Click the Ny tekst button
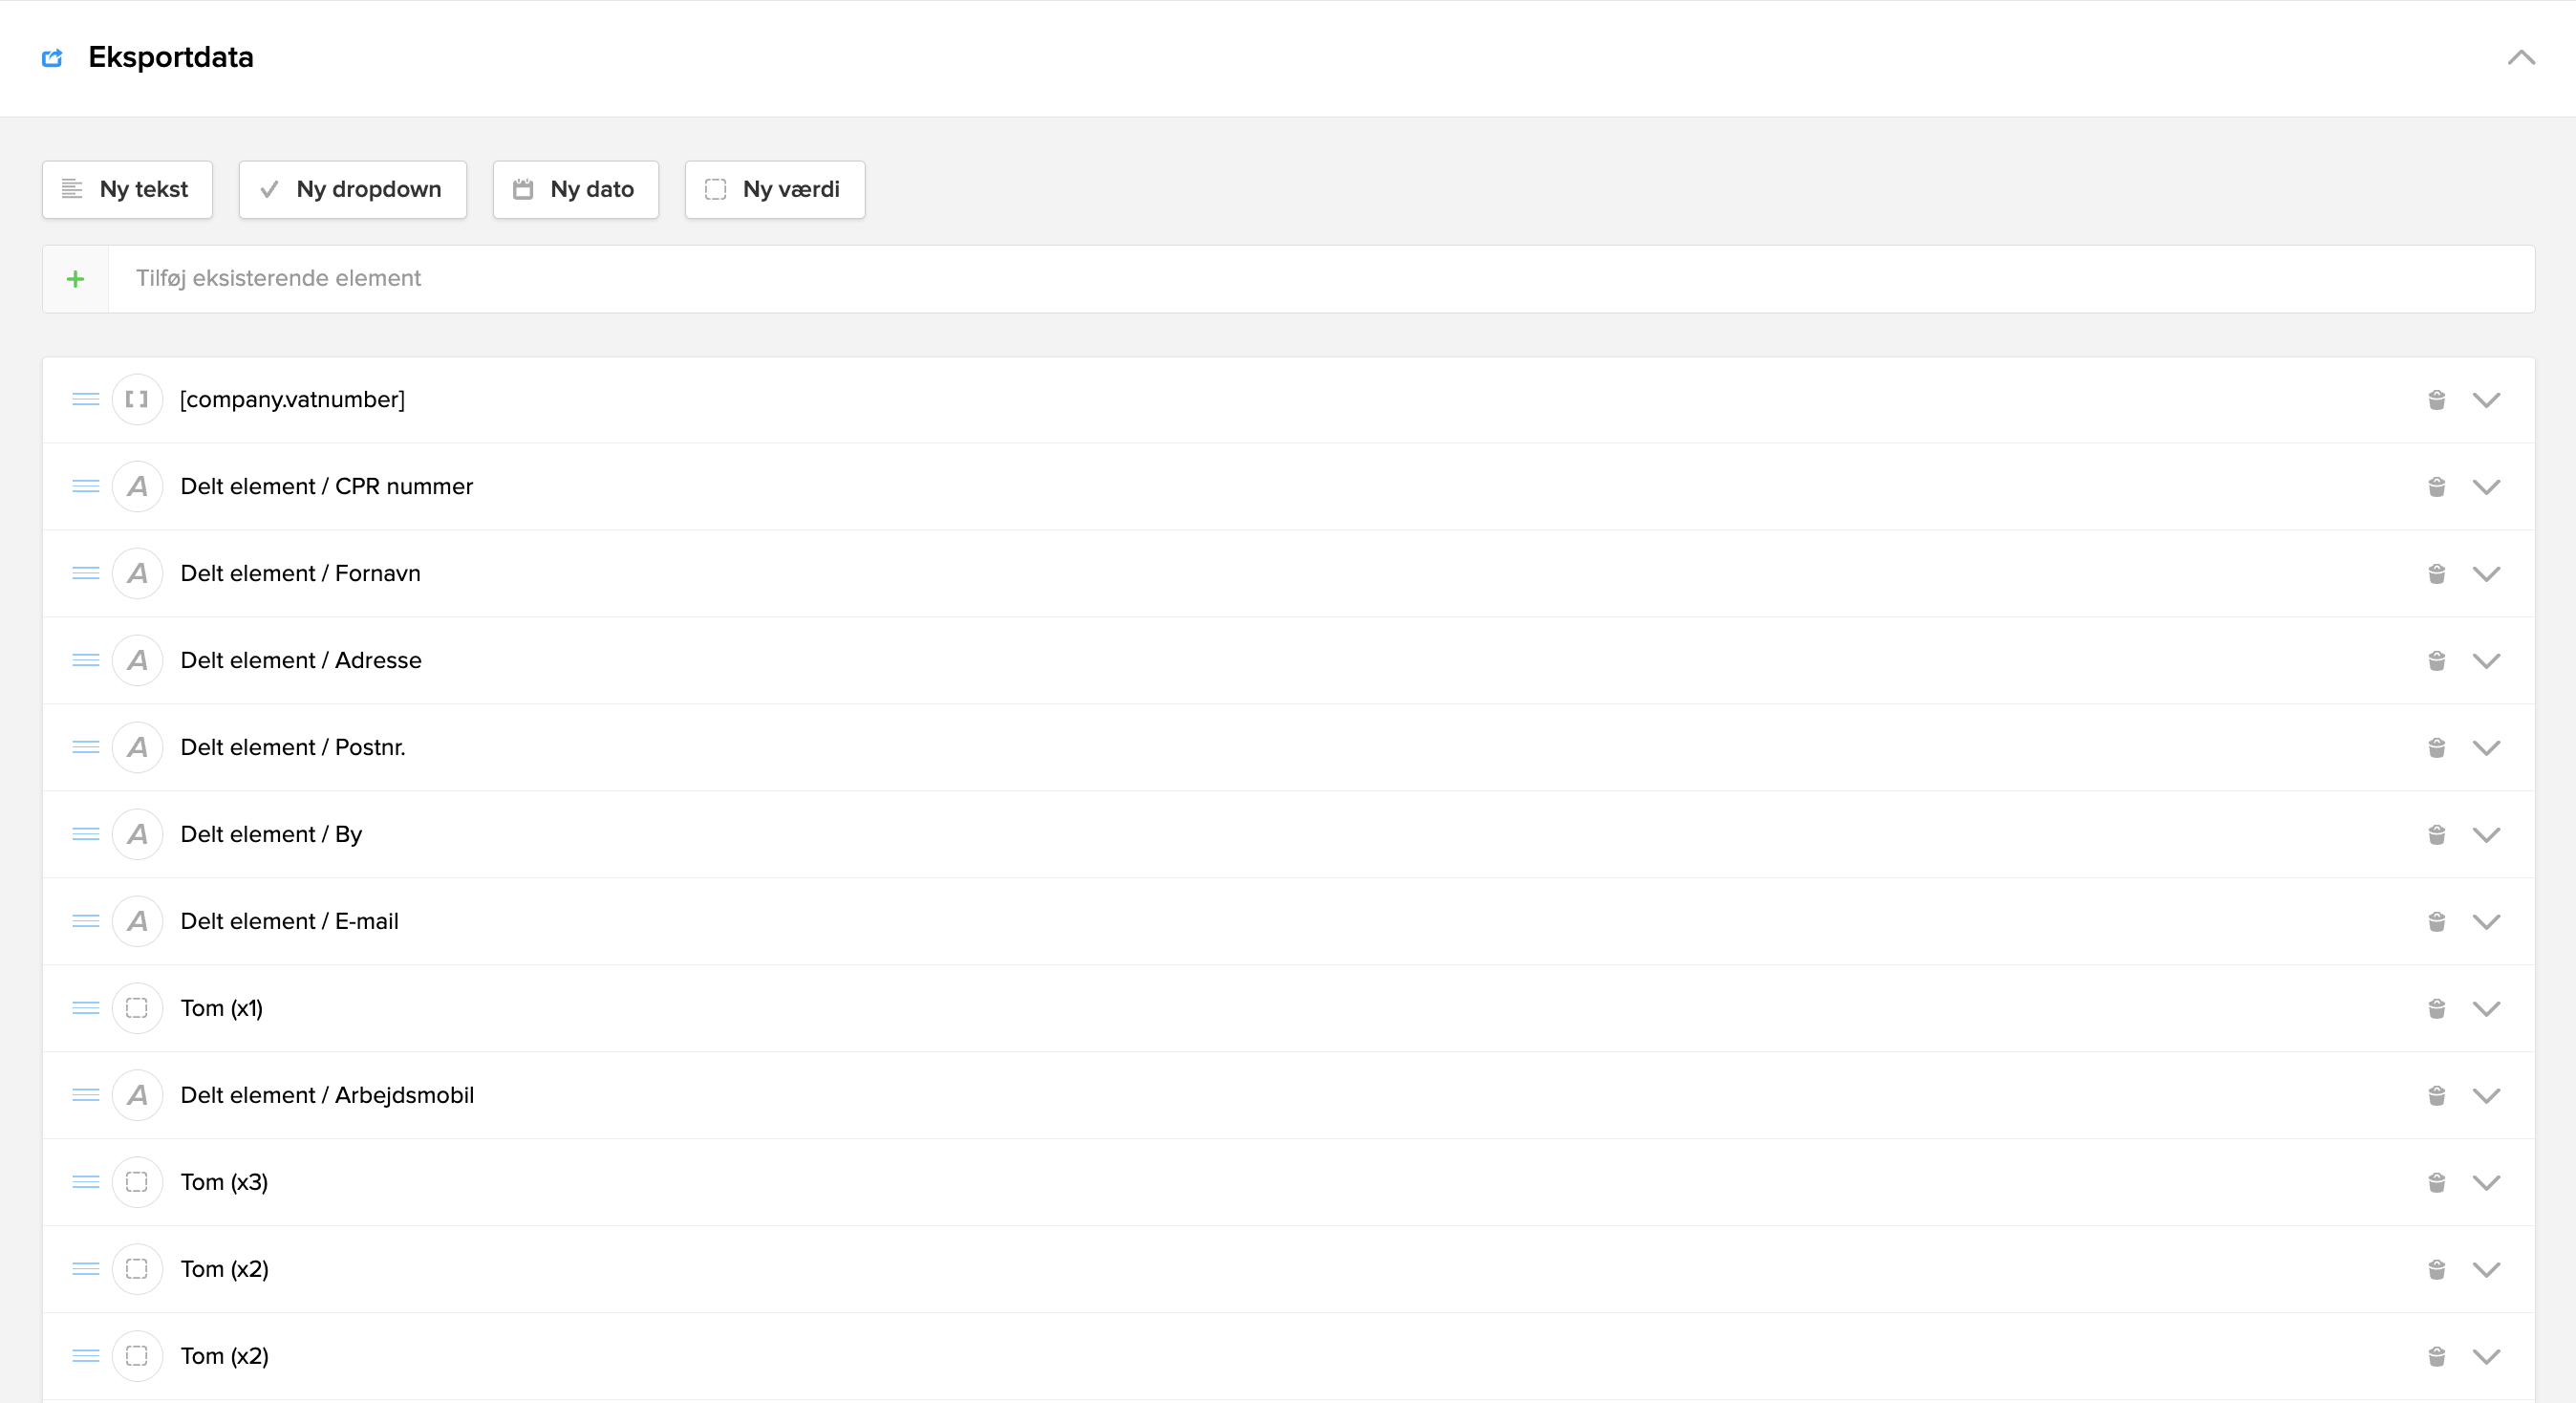The width and height of the screenshot is (2576, 1403). (127, 190)
